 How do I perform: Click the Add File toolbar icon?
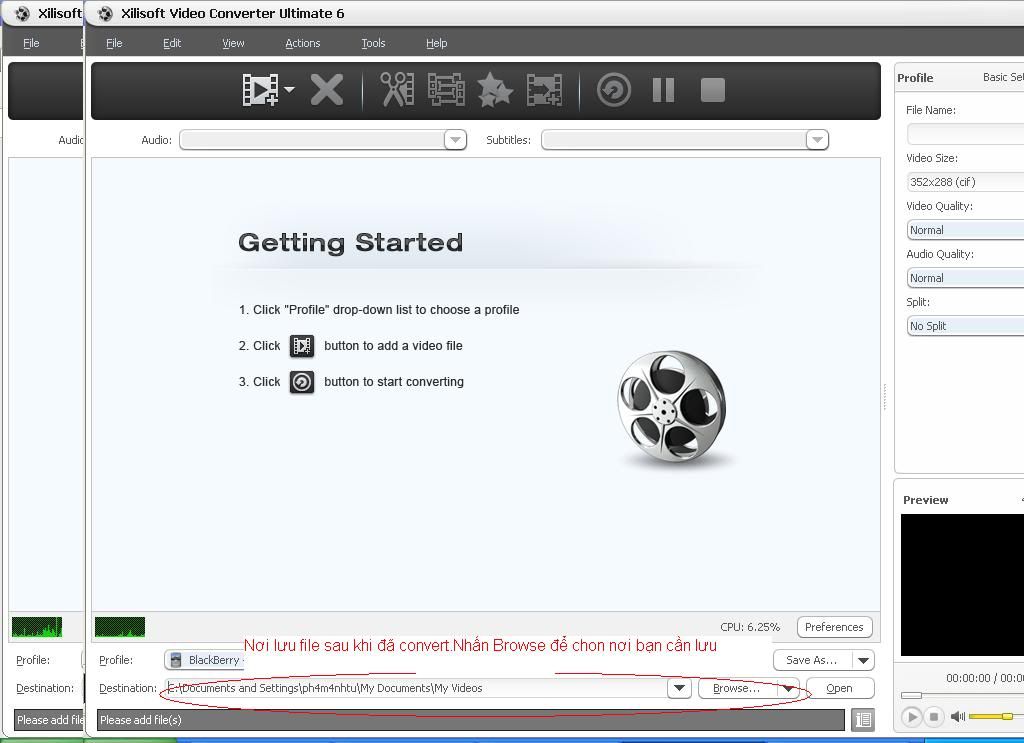[x=260, y=90]
